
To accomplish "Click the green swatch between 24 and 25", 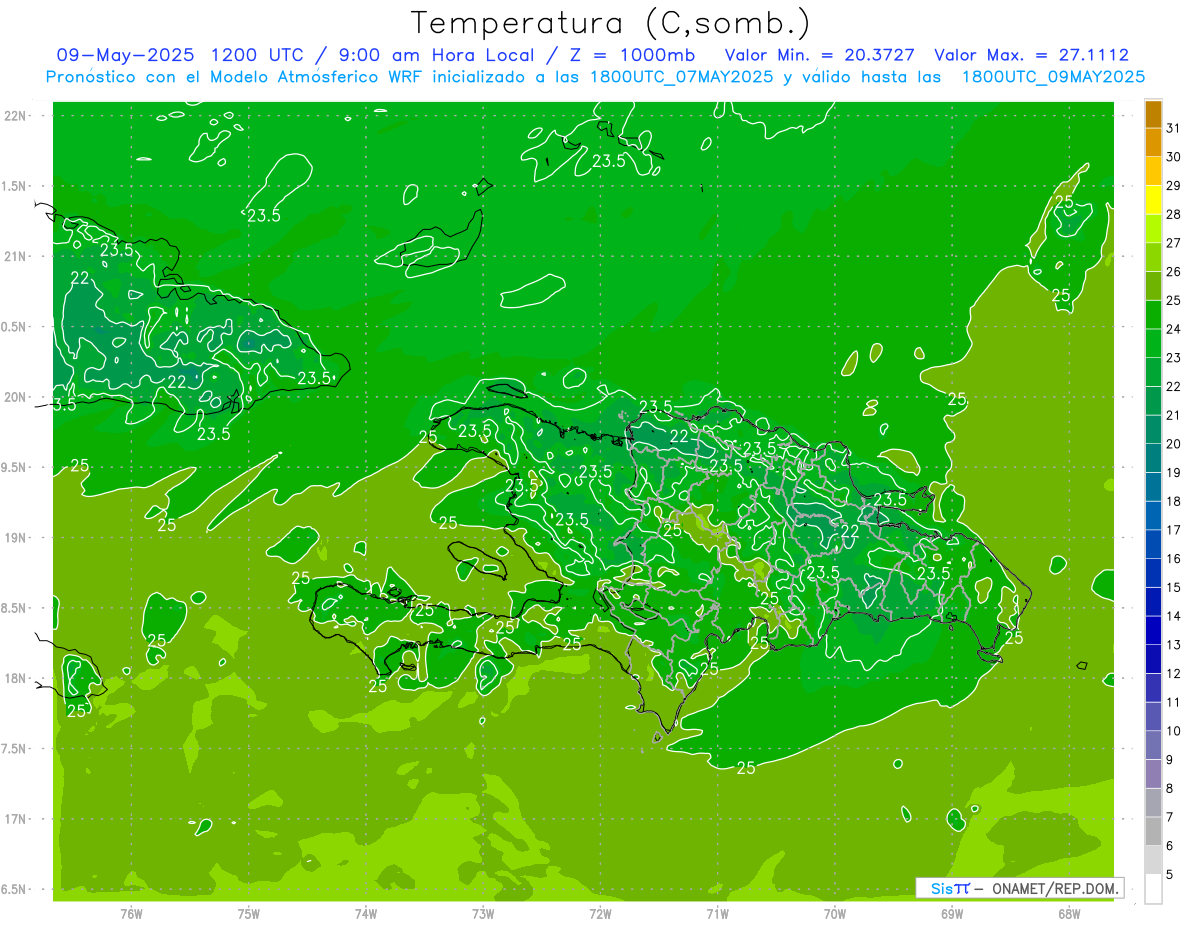I will pos(1153,314).
